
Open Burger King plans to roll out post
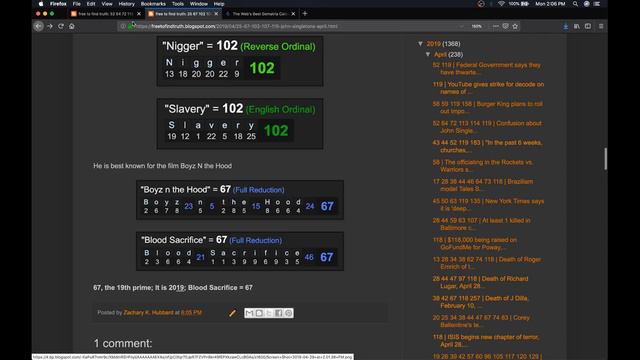point(488,107)
